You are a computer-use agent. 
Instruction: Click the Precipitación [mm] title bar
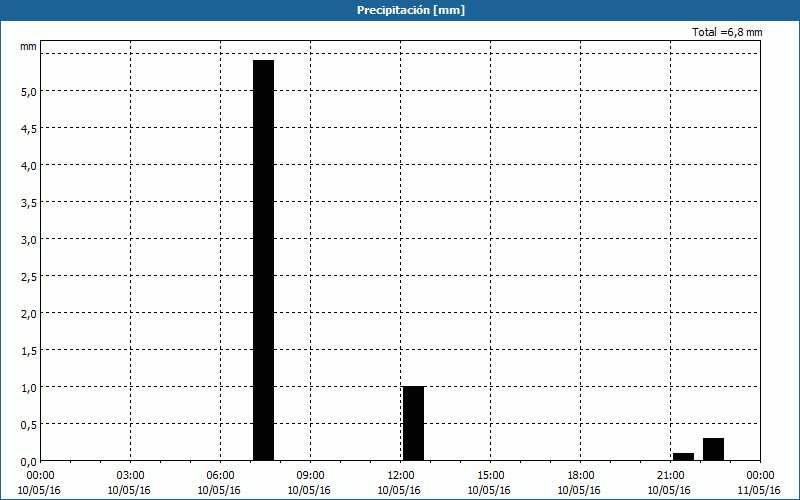pos(400,10)
